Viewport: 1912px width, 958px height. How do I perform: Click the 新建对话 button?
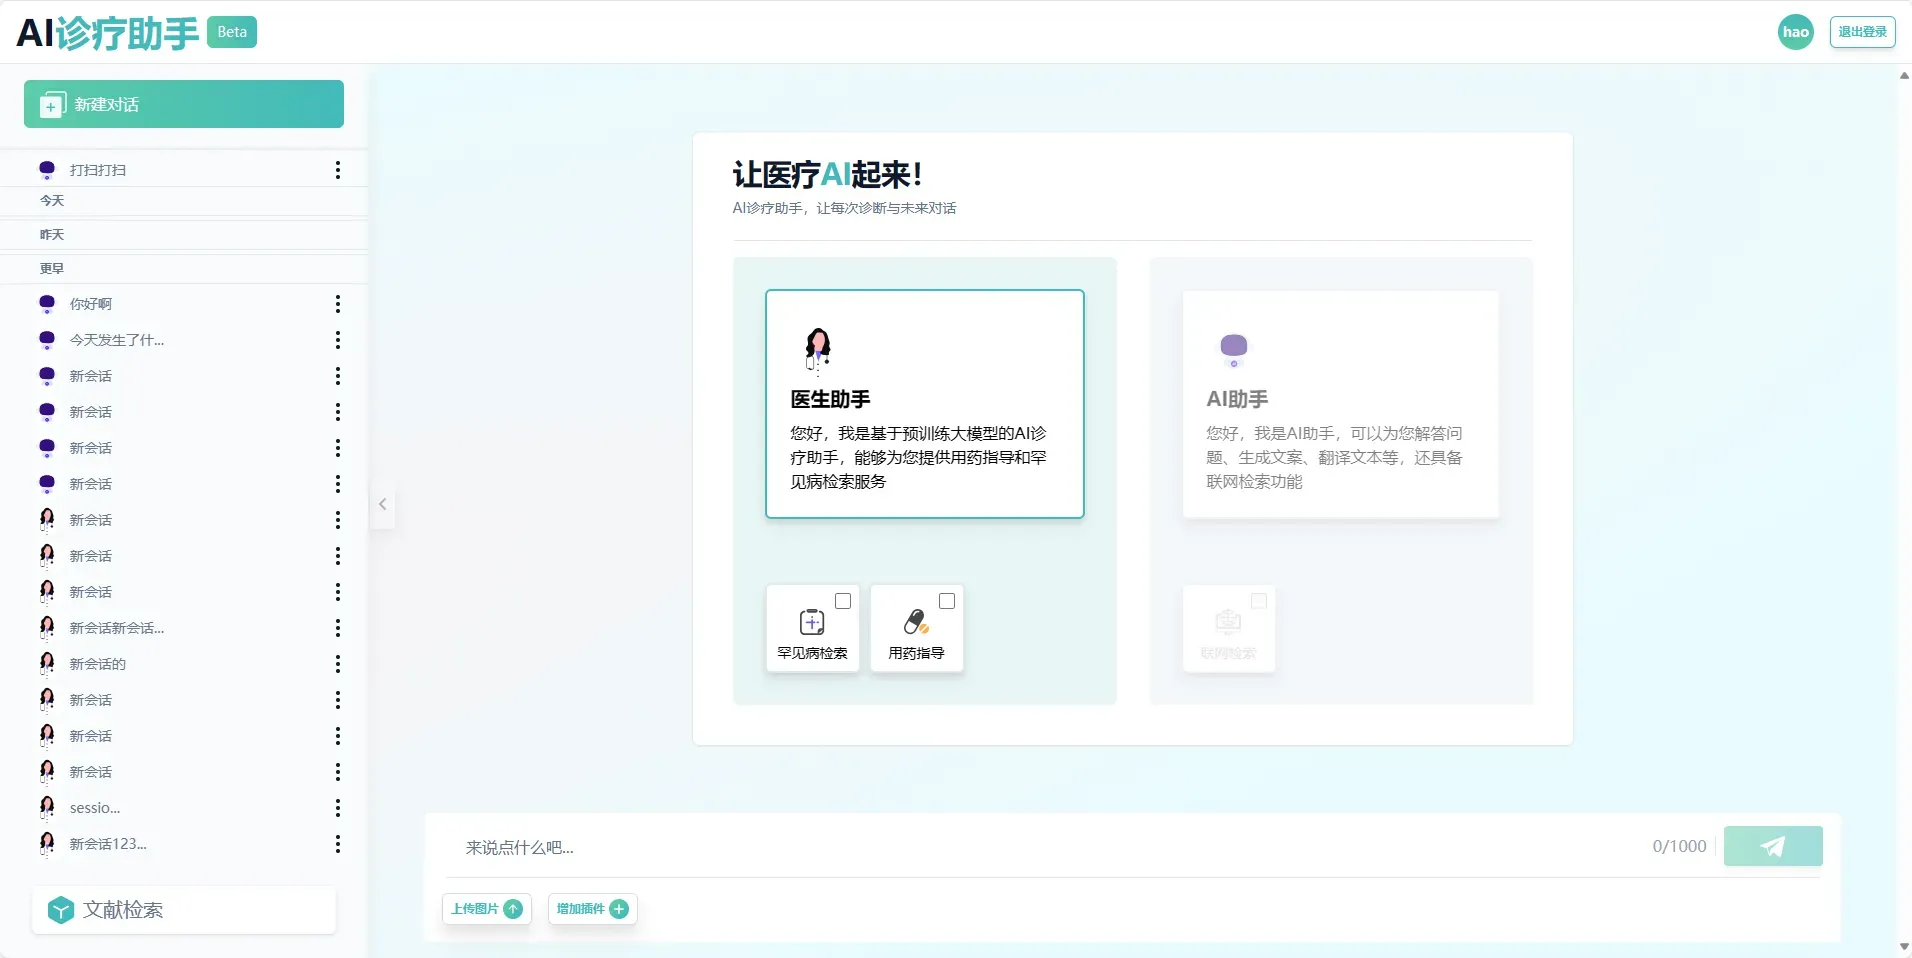point(184,103)
